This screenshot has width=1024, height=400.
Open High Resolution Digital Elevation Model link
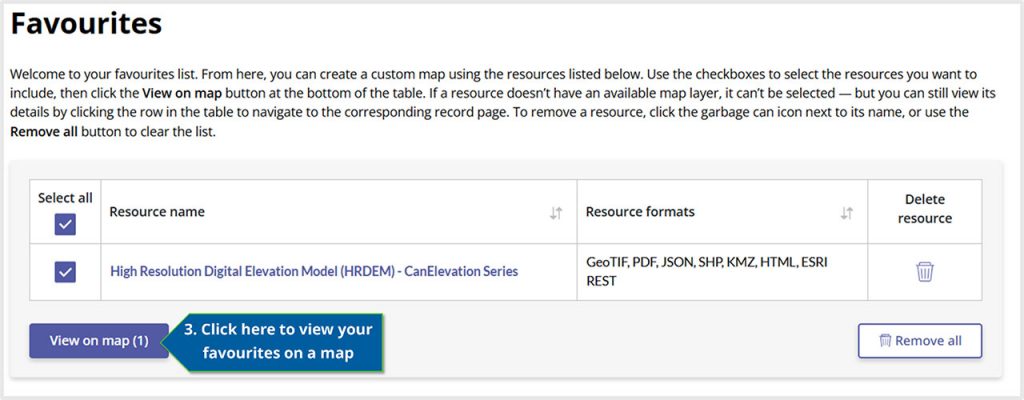(x=314, y=271)
